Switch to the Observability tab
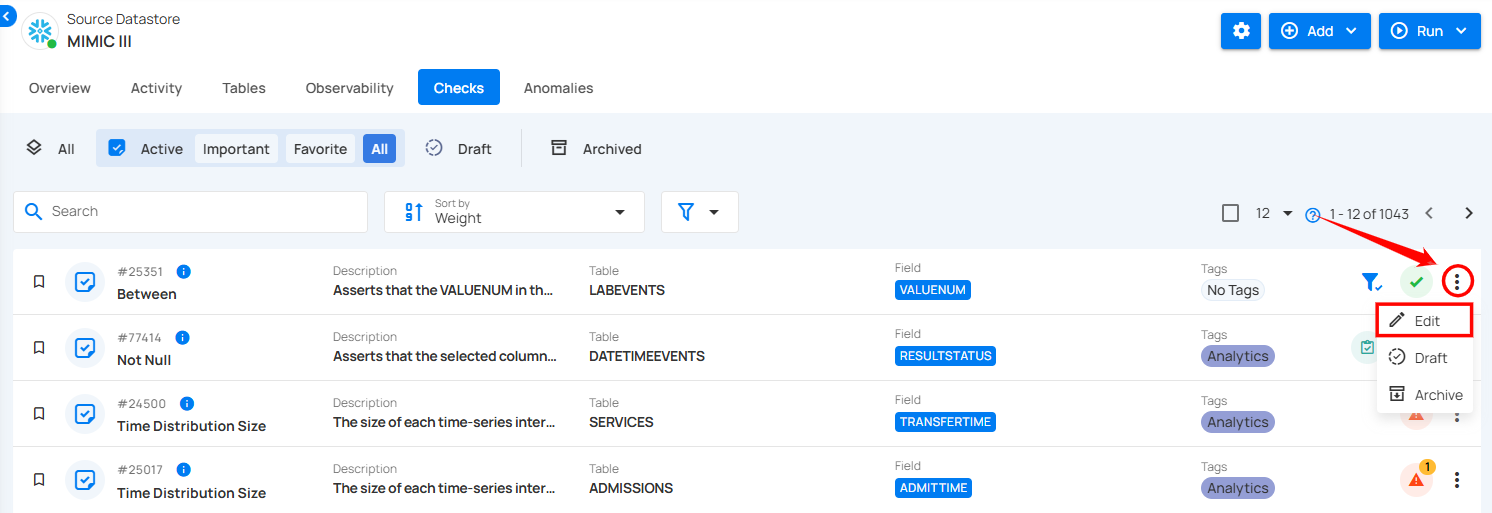This screenshot has height=513, width=1492. click(x=350, y=88)
